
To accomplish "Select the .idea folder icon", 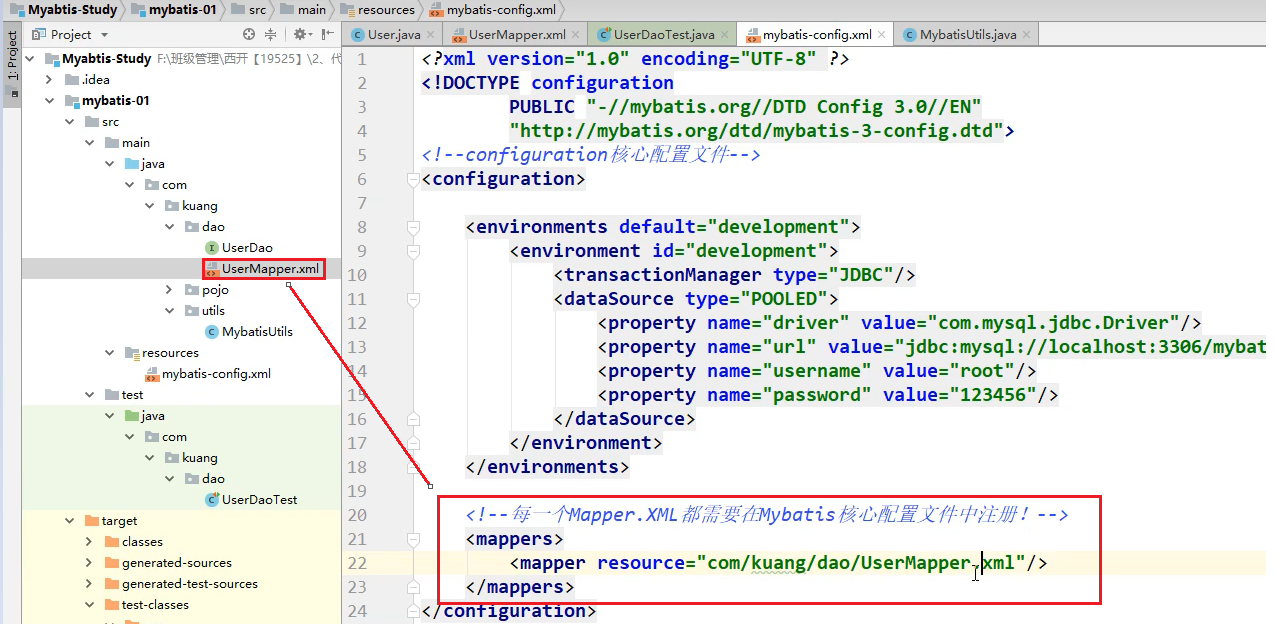I will click(x=71, y=80).
